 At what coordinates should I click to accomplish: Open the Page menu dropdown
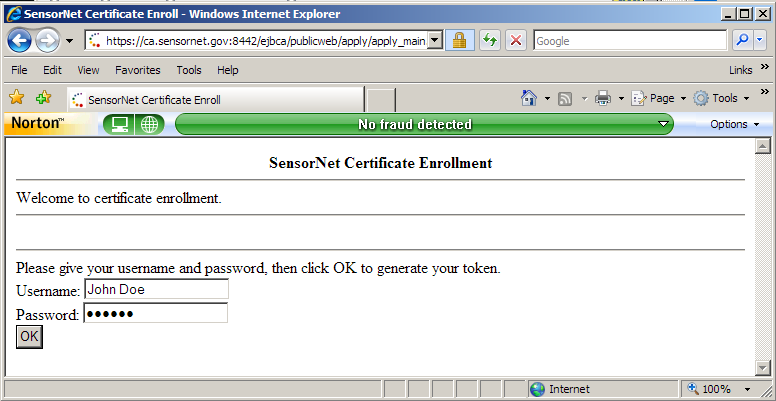click(x=659, y=98)
